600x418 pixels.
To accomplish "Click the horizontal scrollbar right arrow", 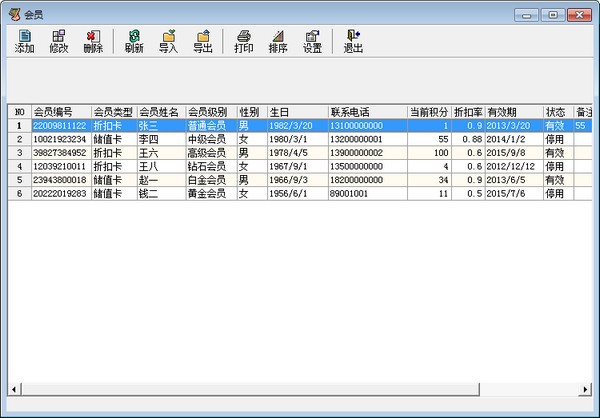I will (x=586, y=389).
